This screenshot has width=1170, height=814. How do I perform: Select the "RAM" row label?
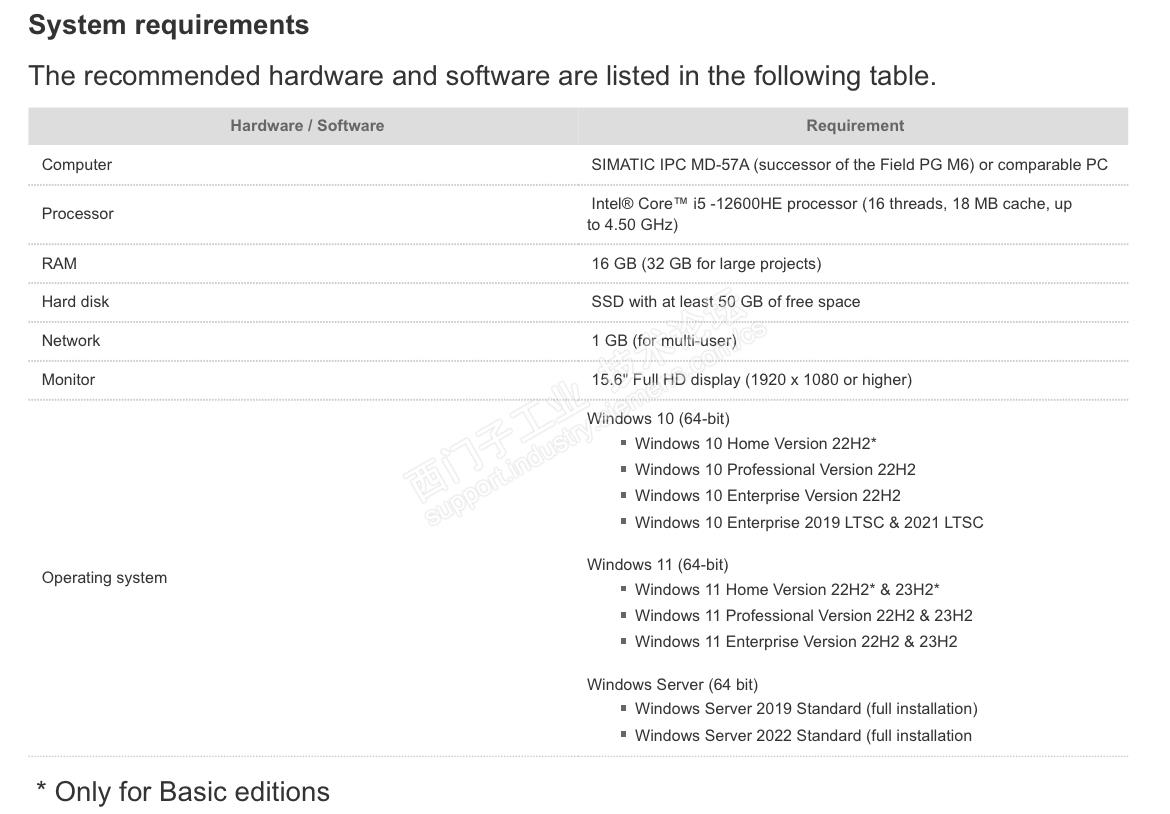(x=59, y=264)
